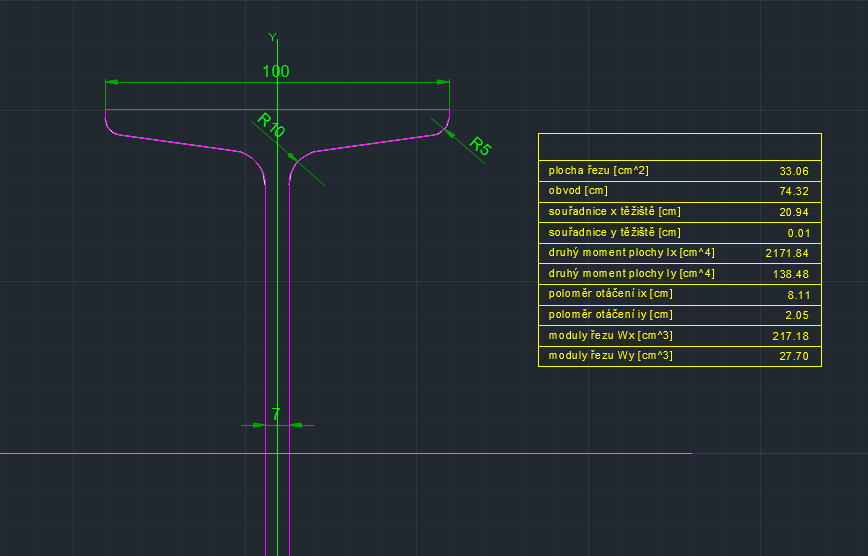868x556 pixels.
Task: Click the magenta left flange sloped line
Action: (x=180, y=141)
